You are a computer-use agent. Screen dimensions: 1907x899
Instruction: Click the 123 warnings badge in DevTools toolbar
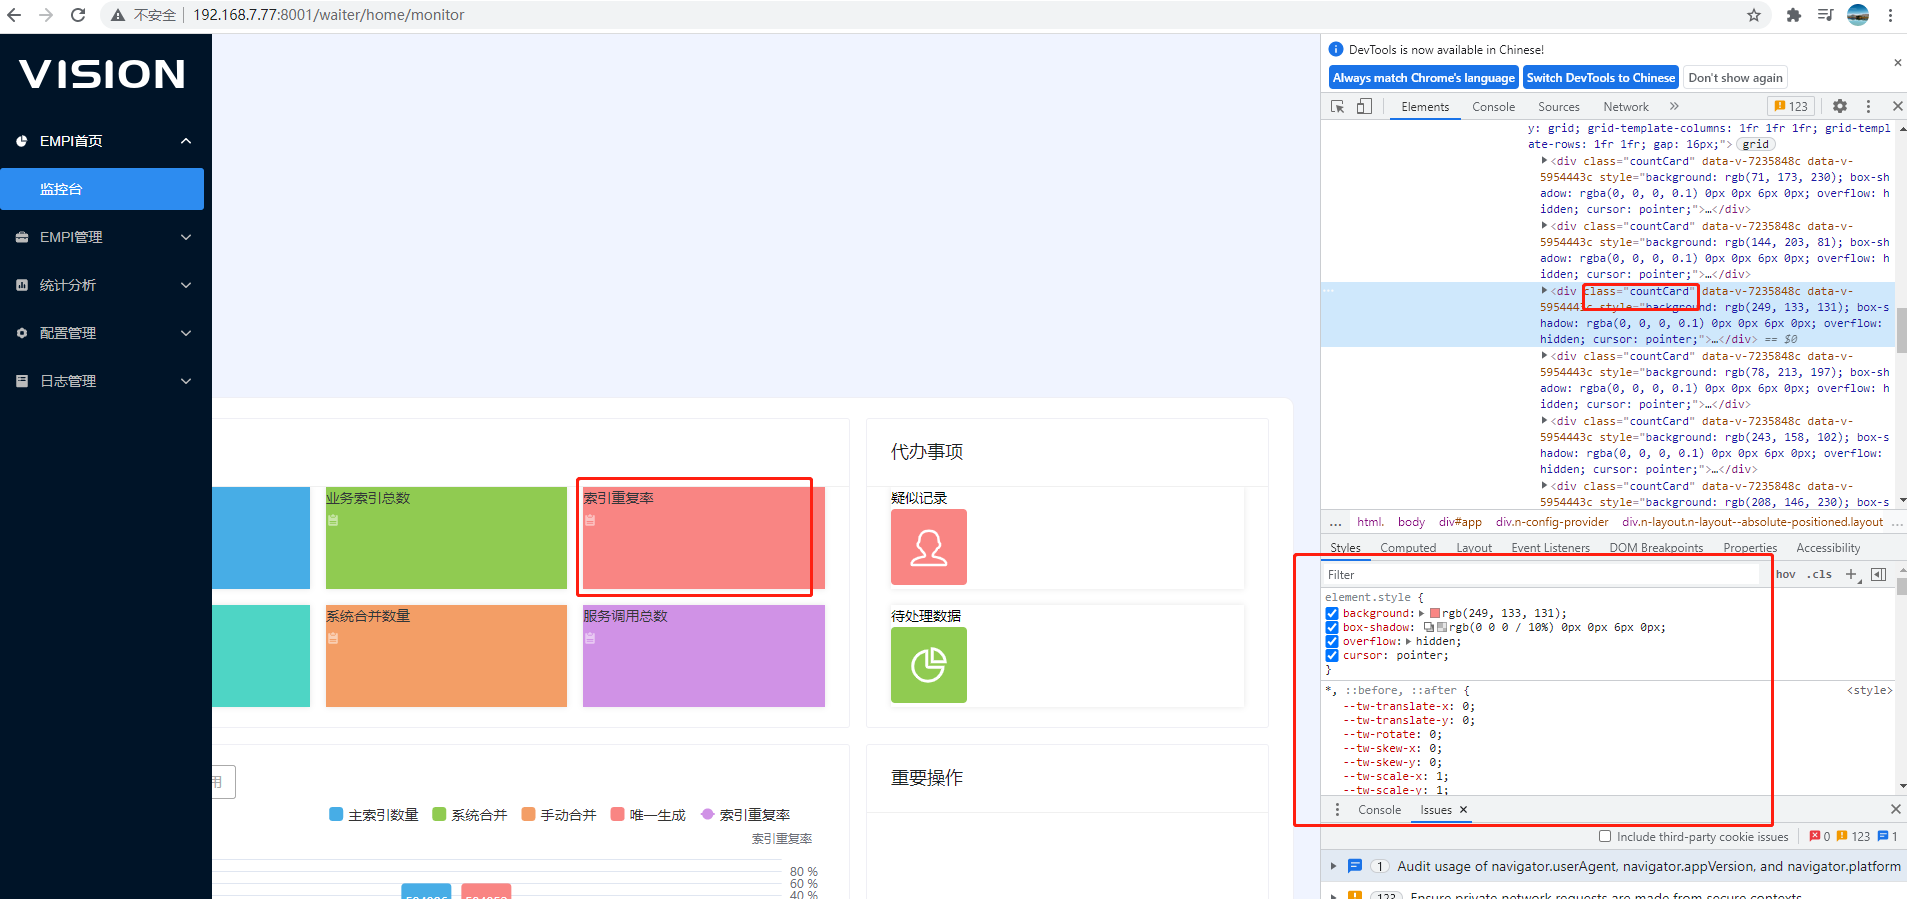click(x=1791, y=106)
